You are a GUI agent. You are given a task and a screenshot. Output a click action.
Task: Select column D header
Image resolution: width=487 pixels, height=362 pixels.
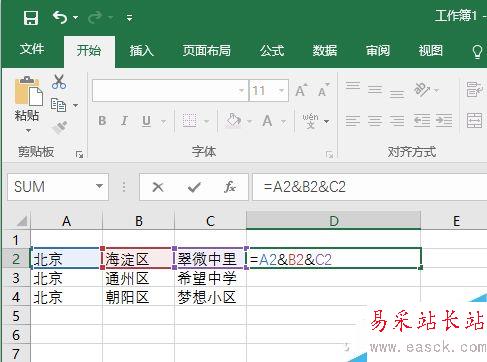333,221
